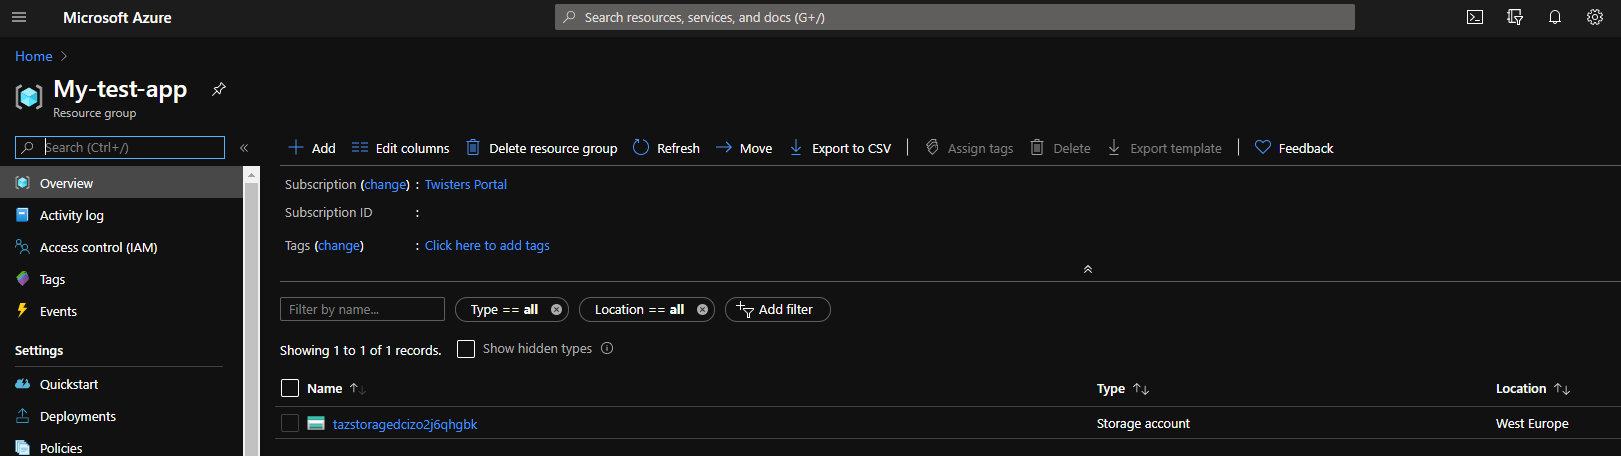This screenshot has width=1621, height=456.
Task: Select the tazstoragedcizo2j6qhgbk row checkbox
Action: point(290,424)
